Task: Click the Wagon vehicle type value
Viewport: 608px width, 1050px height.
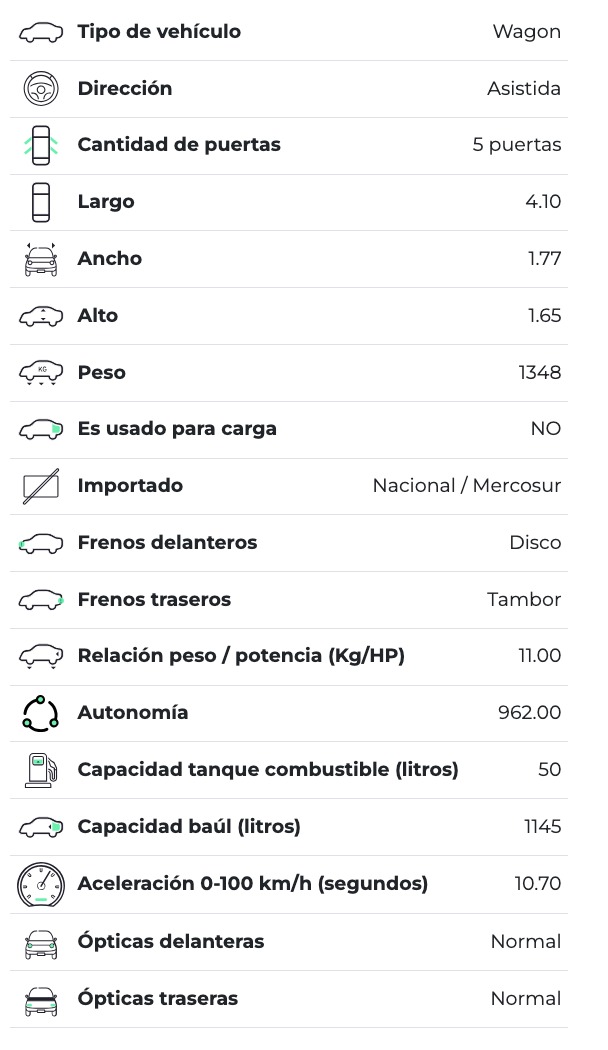Action: click(526, 32)
